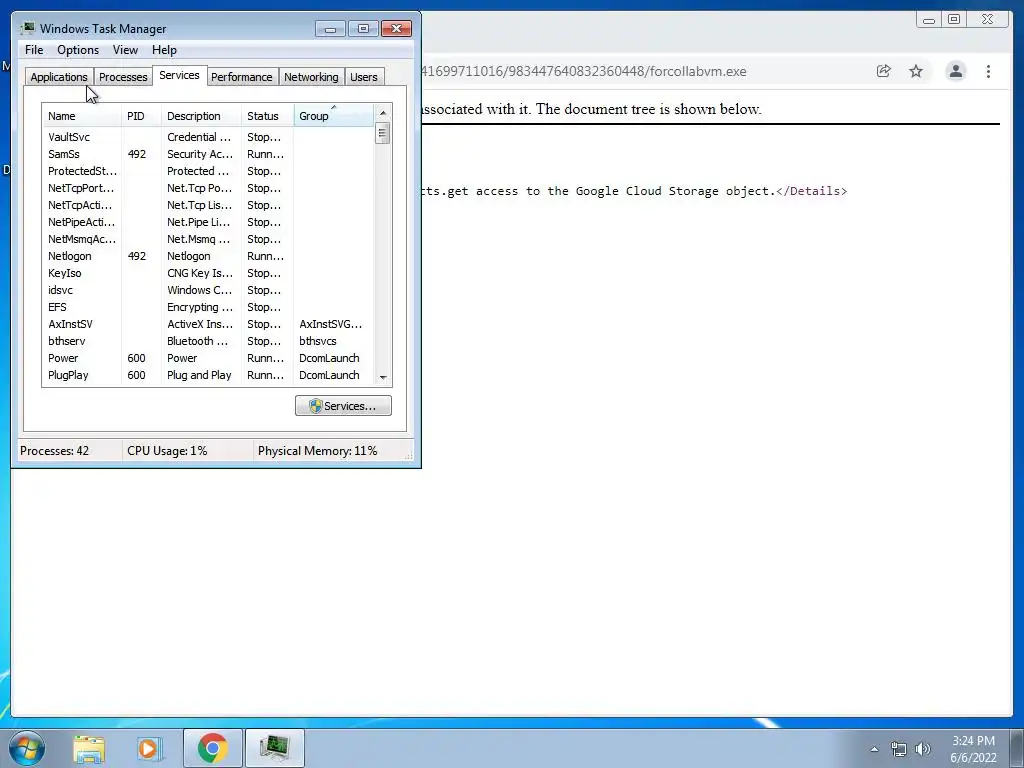Show hidden tray icons arrow
This screenshot has height=768, width=1024.
pyautogui.click(x=874, y=749)
